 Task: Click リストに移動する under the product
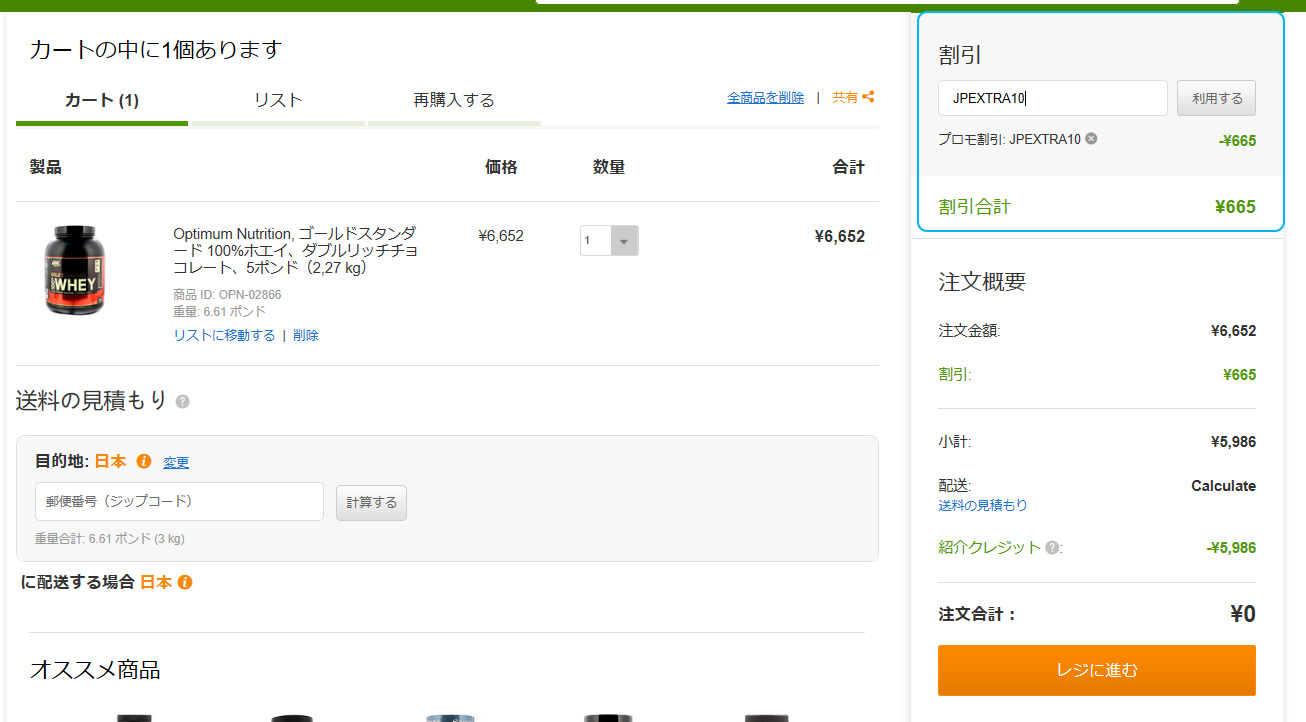tap(224, 336)
